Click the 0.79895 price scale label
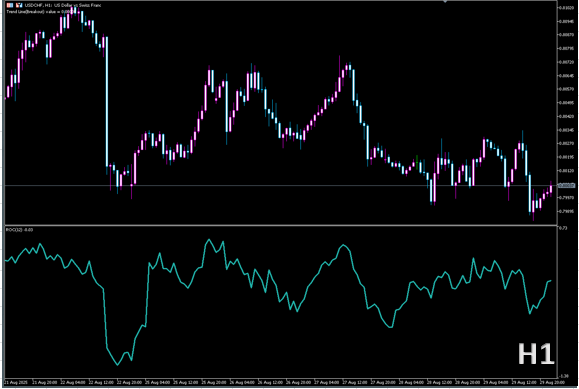 [x=567, y=211]
